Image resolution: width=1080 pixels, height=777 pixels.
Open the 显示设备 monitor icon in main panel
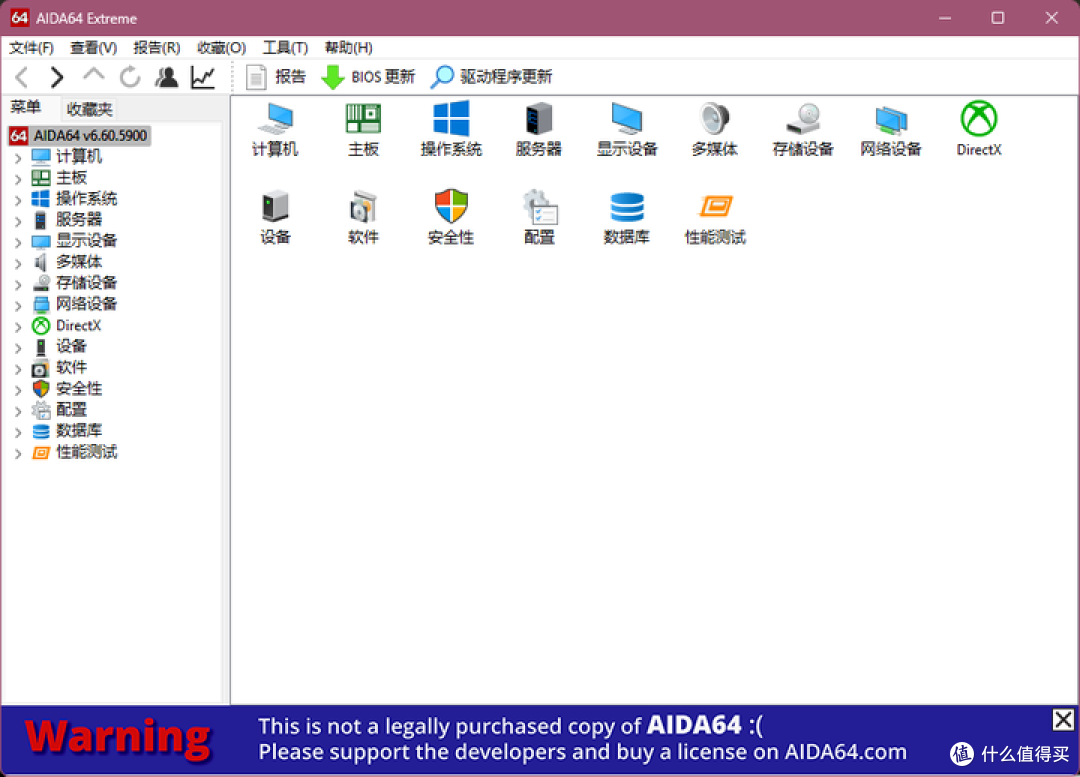627,129
